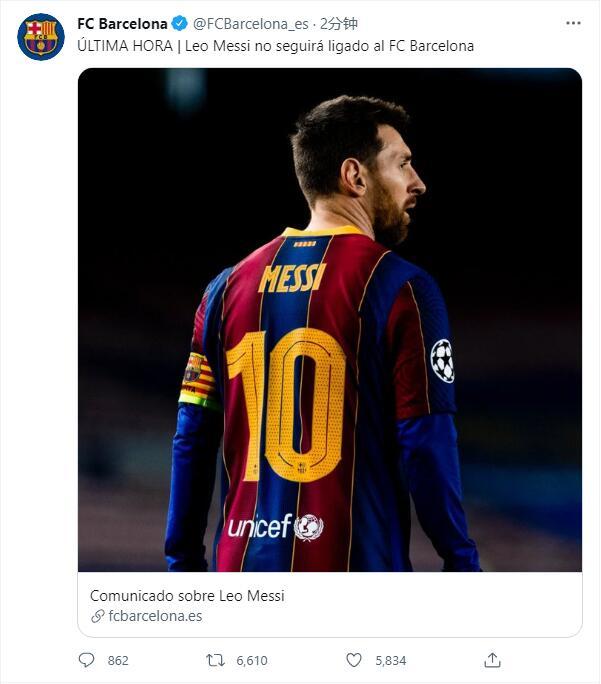
Task: Select the tweet text about Leo Messi
Action: click(276, 46)
